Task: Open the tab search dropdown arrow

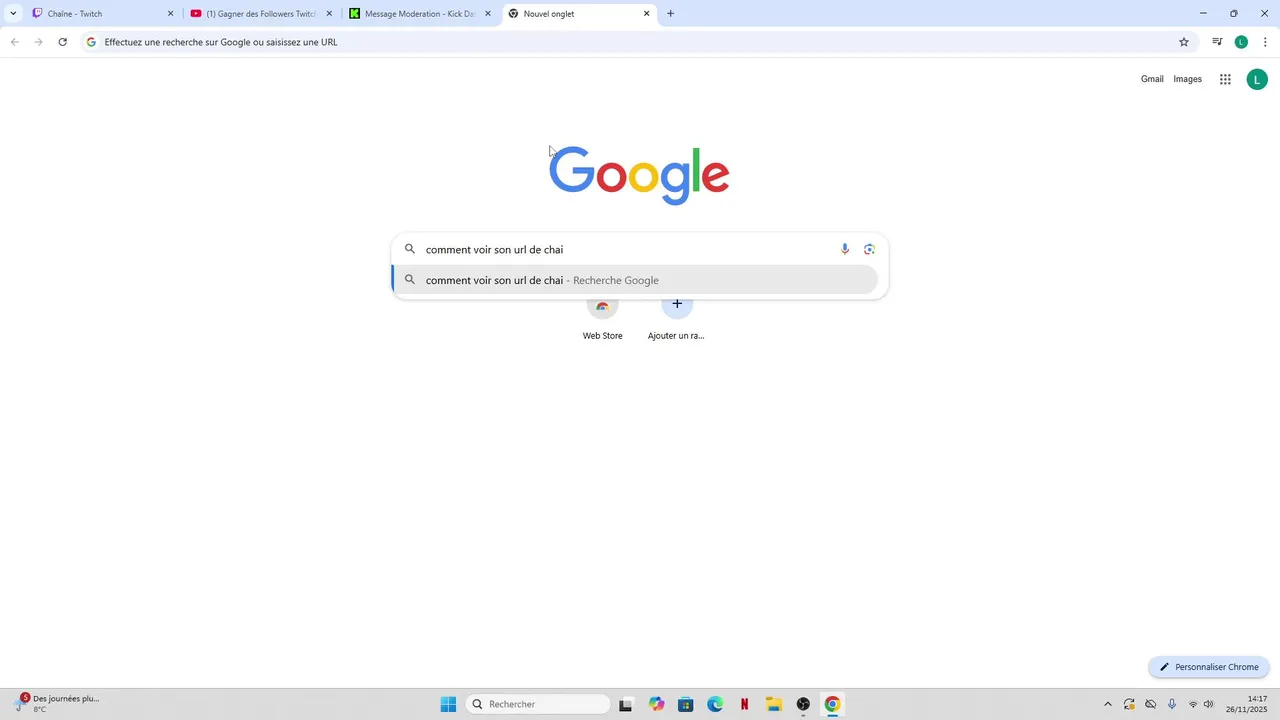Action: click(x=13, y=14)
